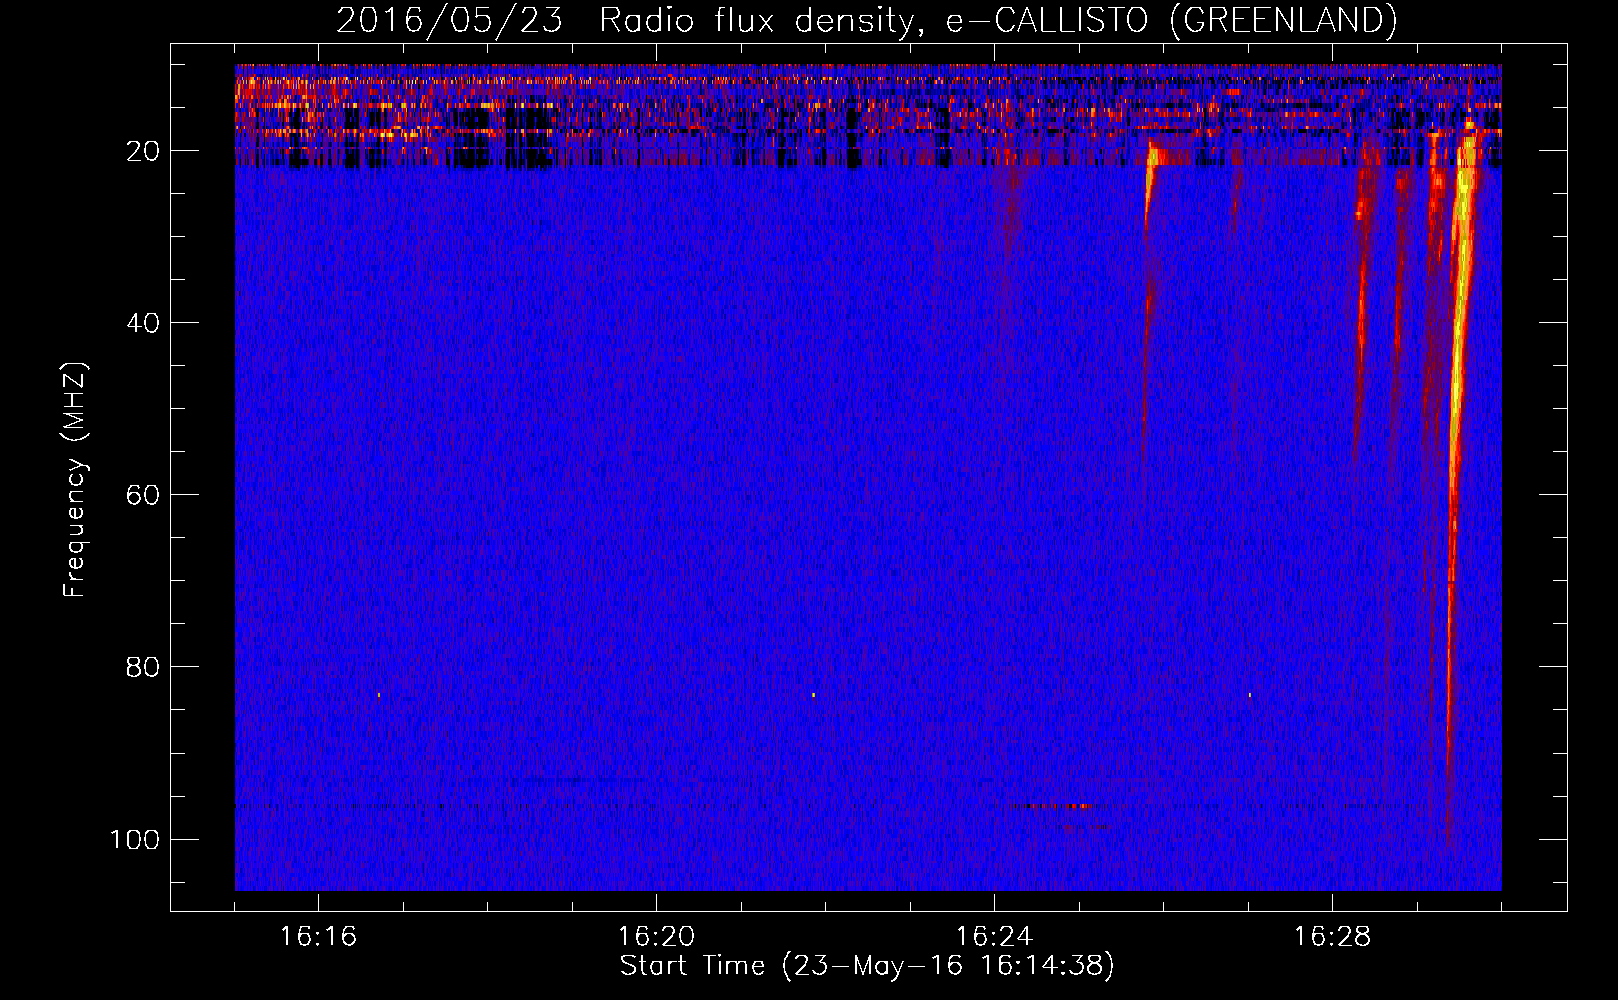Click the 100 MHz frequency tick label
The height and width of the screenshot is (1000, 1618).
(x=135, y=839)
